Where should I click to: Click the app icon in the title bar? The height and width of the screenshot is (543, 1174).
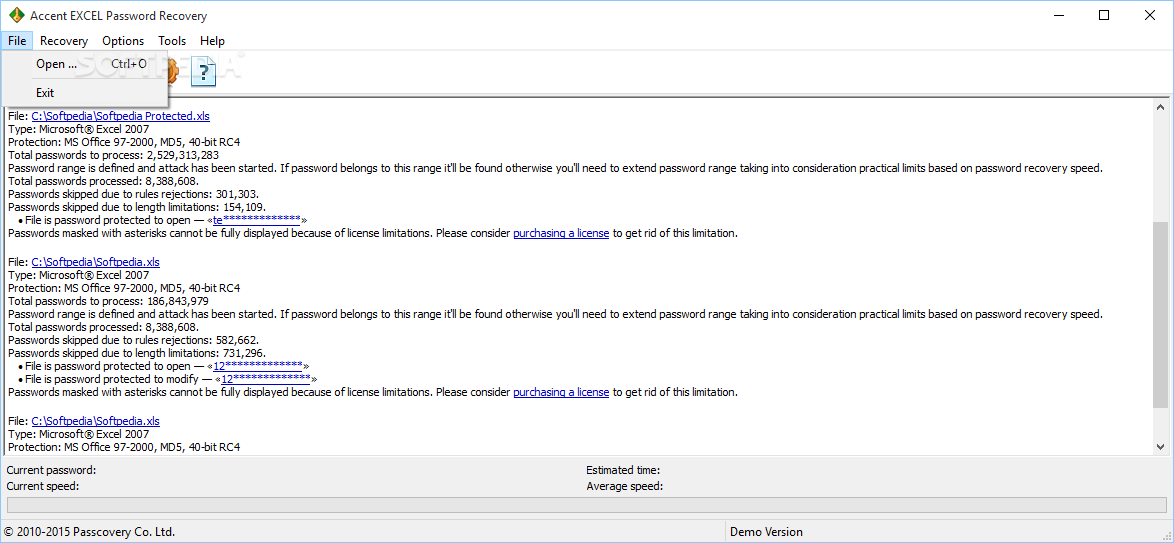(16, 15)
